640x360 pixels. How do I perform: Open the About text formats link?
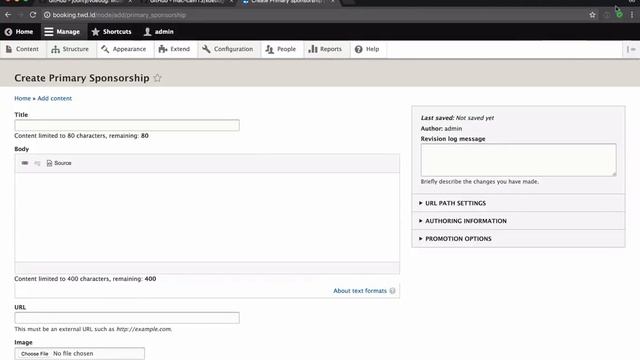pyautogui.click(x=360, y=291)
